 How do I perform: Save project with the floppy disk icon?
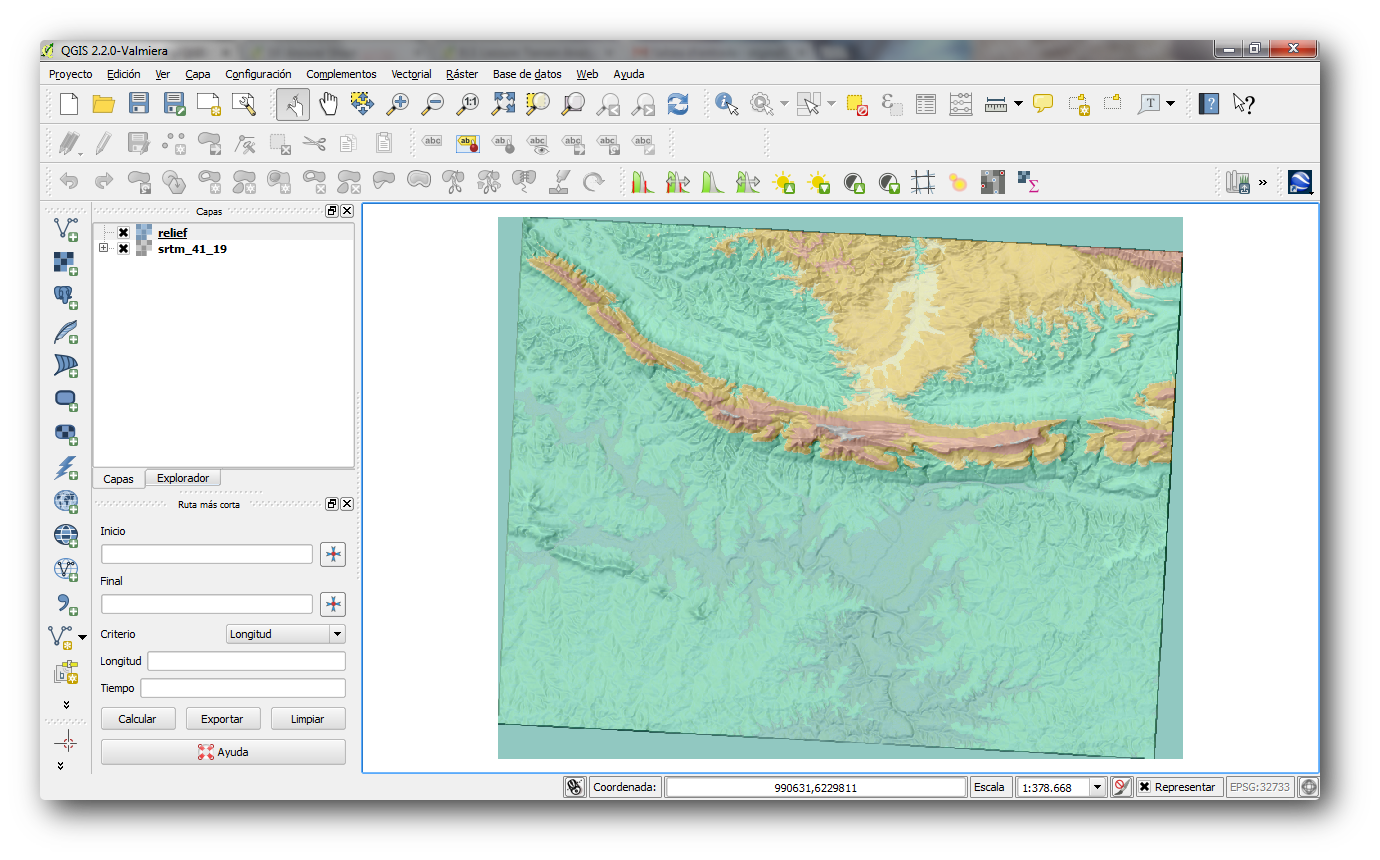pos(139,103)
